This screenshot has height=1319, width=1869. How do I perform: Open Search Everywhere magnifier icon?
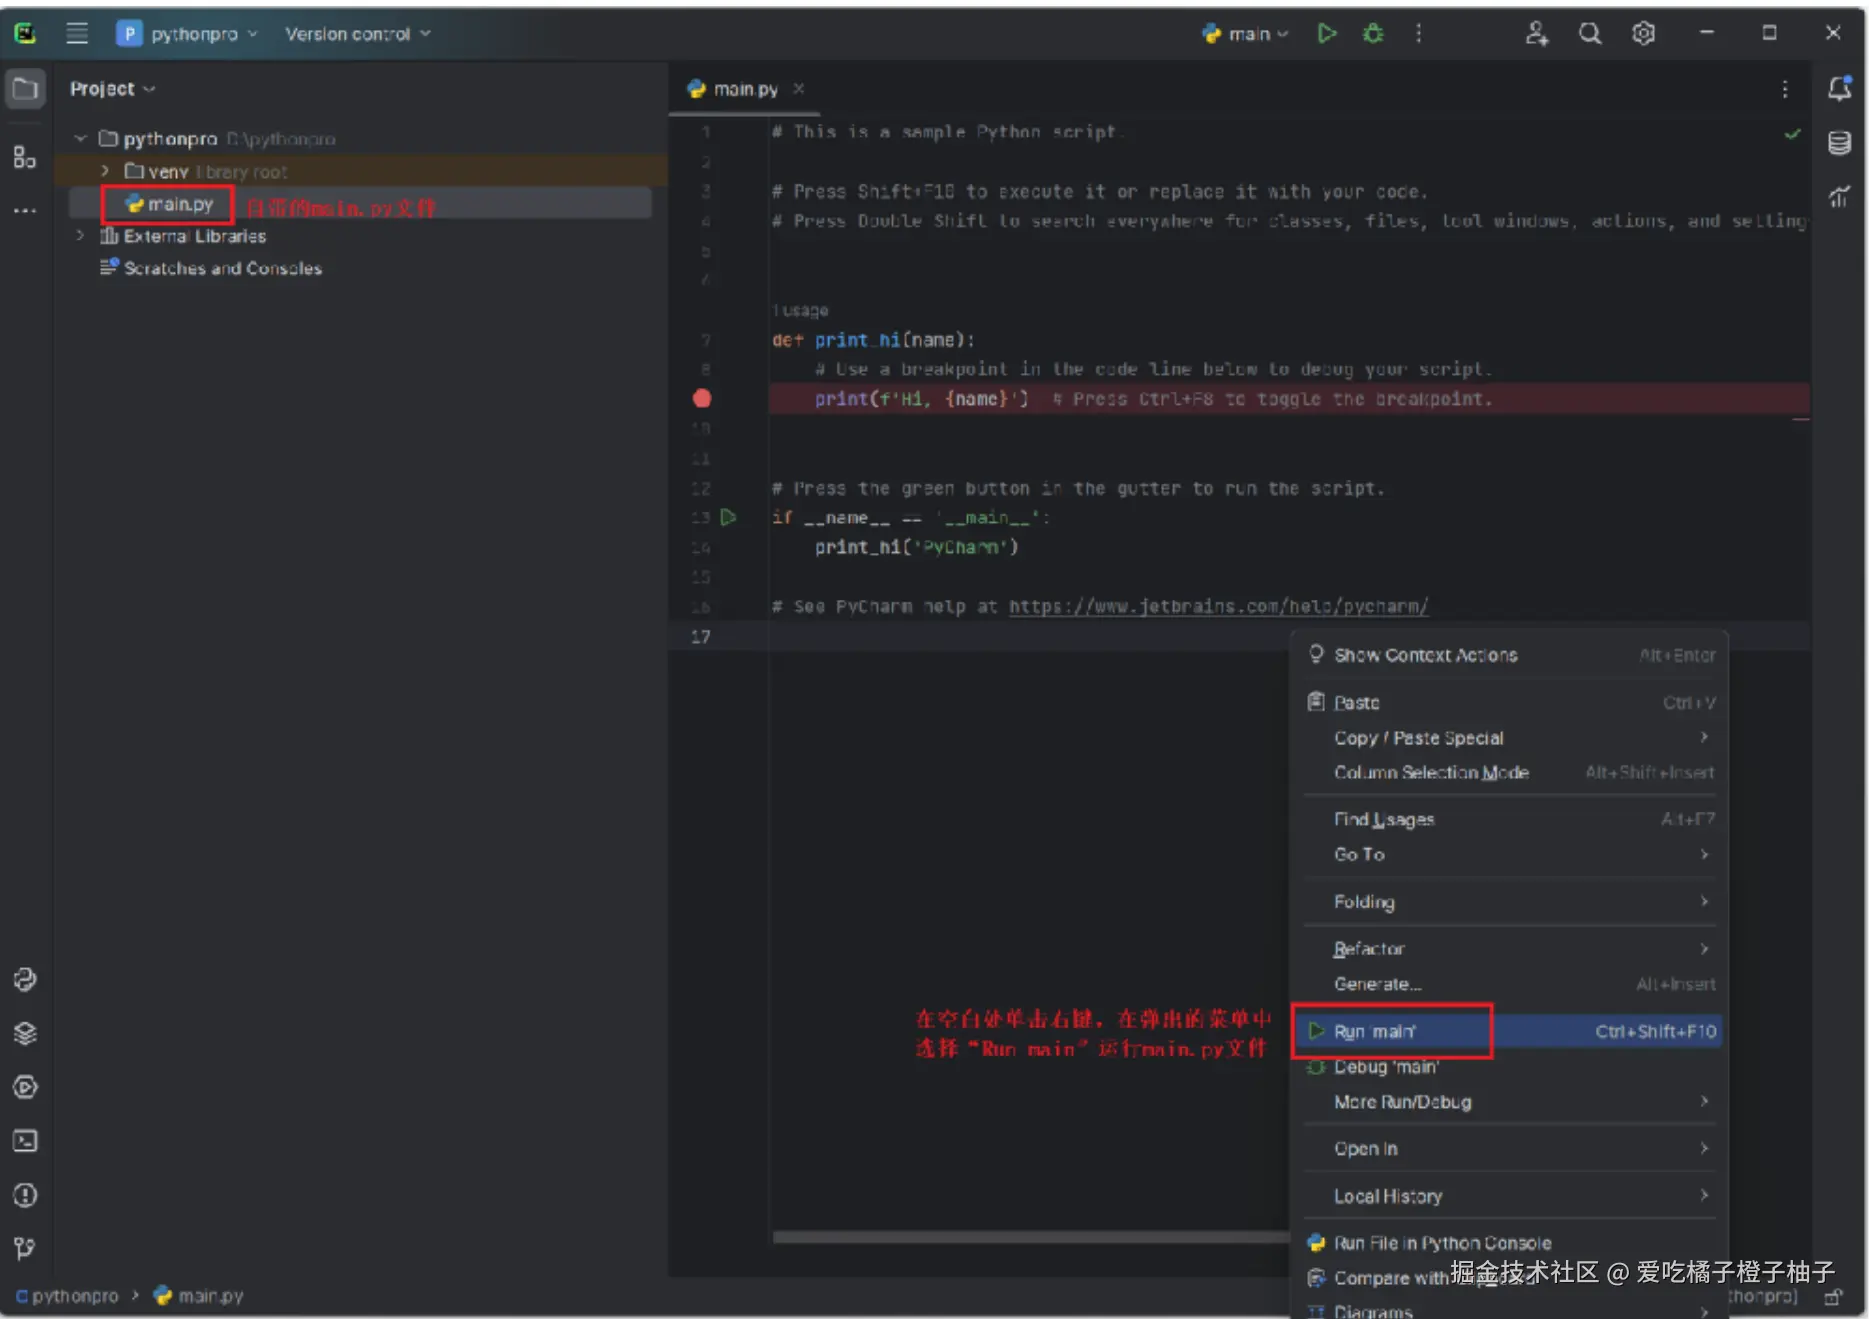click(1590, 33)
